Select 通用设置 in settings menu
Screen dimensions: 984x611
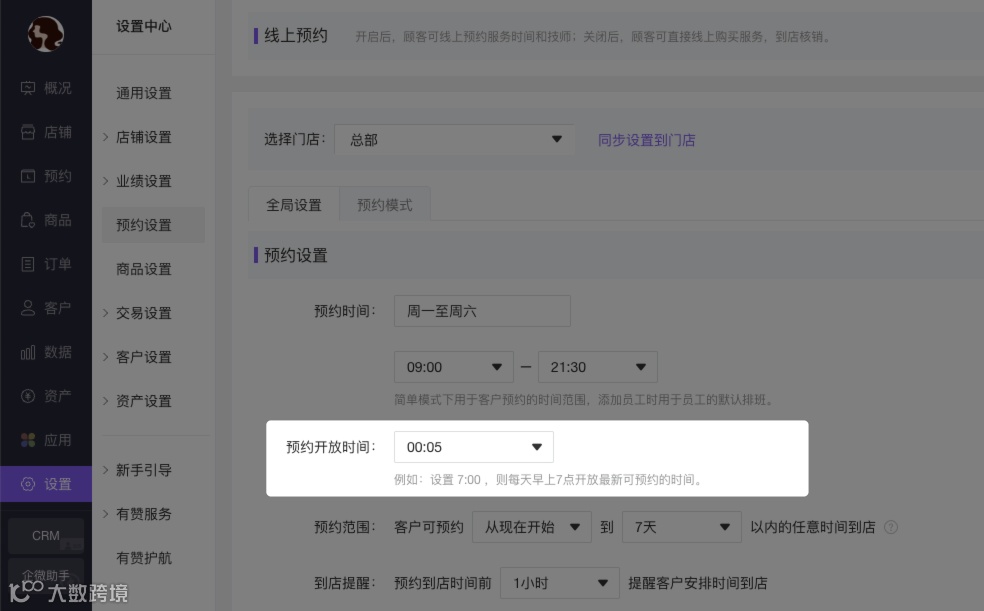point(144,93)
